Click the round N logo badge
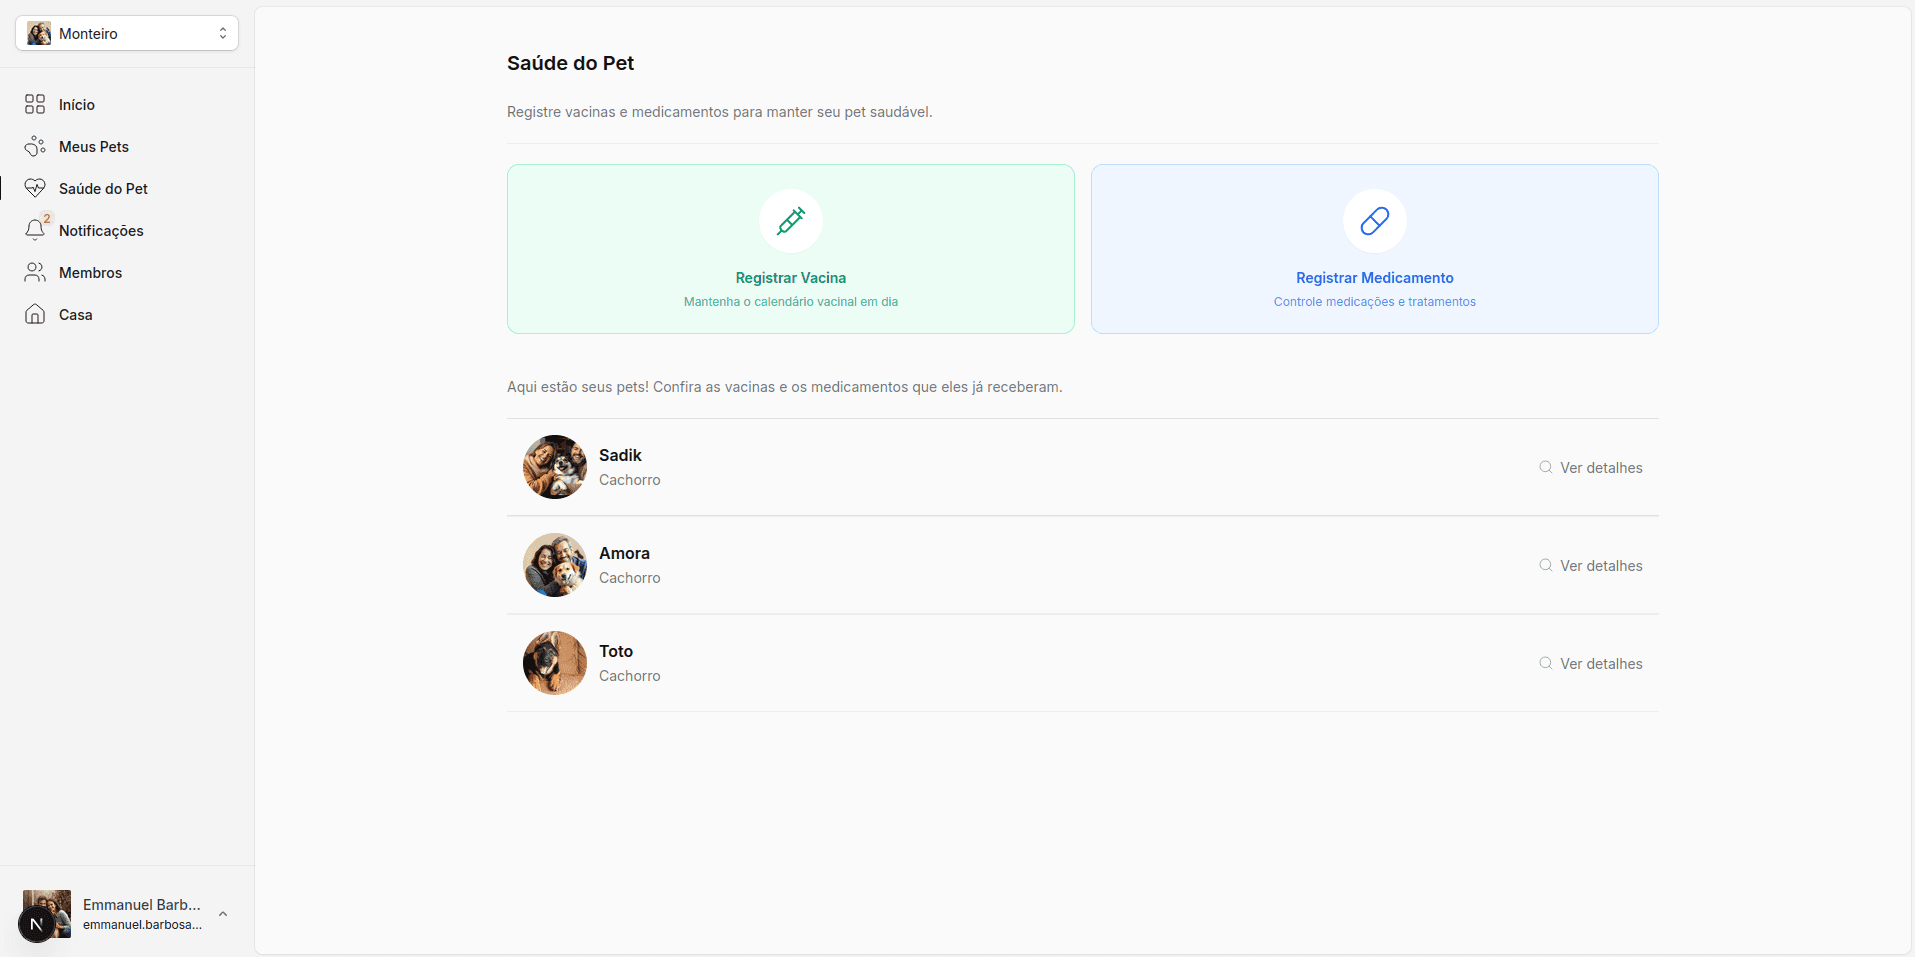The image size is (1915, 957). (x=36, y=924)
